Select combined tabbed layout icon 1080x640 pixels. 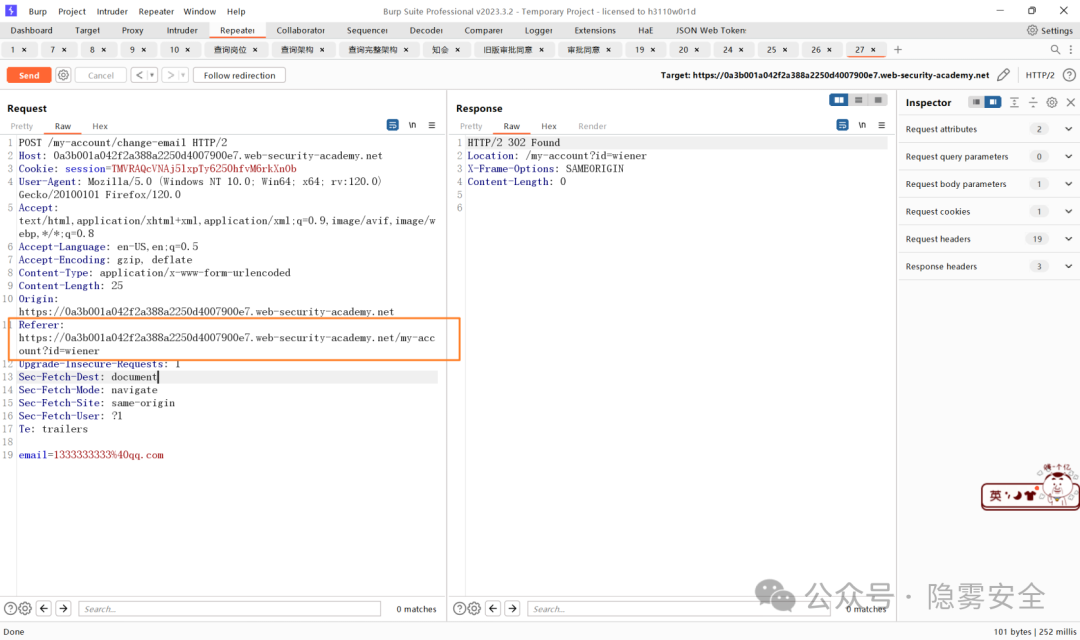[x=878, y=101]
